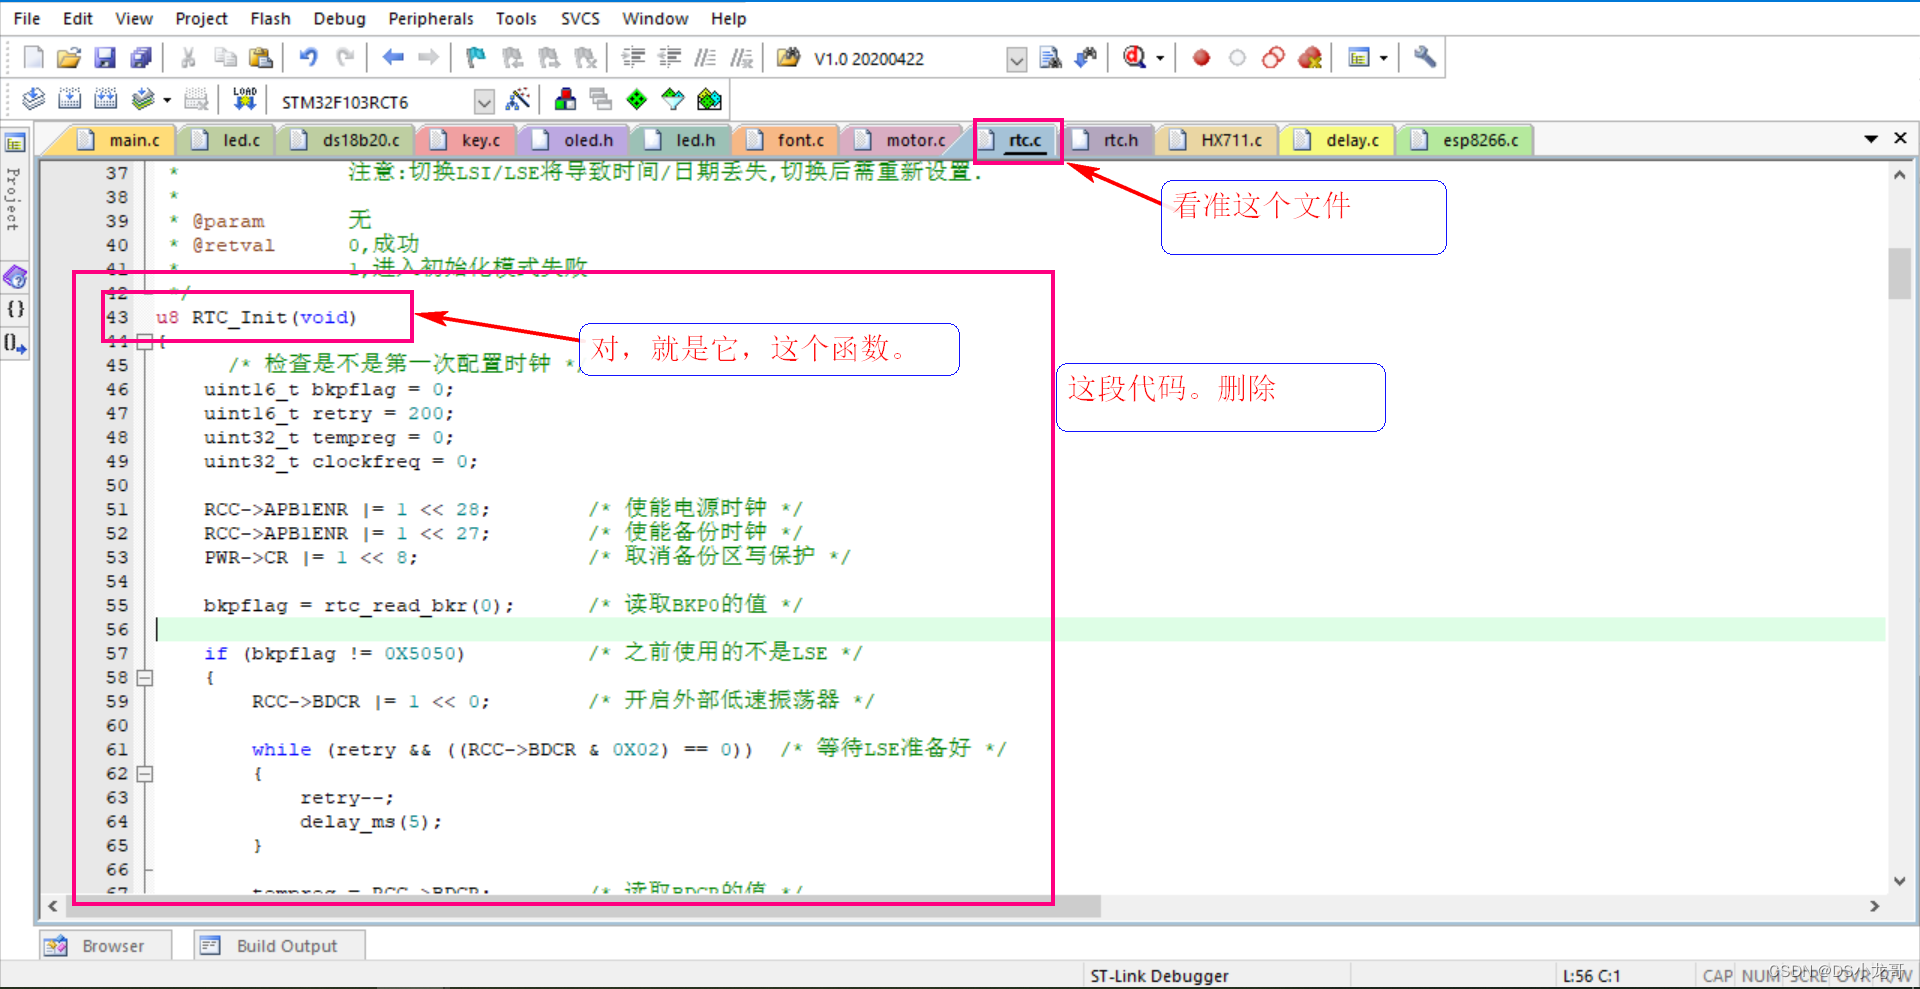
Task: Save all files with the stacked disks icon
Action: pyautogui.click(x=141, y=58)
